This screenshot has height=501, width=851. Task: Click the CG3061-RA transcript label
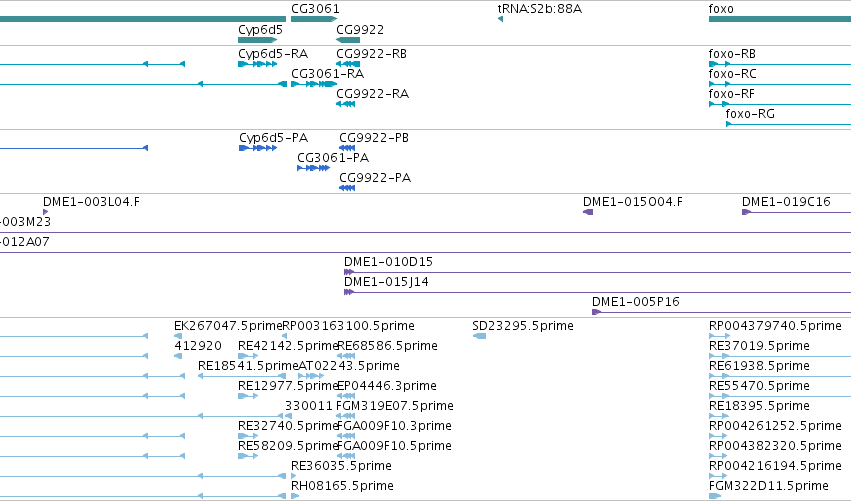coord(327,74)
